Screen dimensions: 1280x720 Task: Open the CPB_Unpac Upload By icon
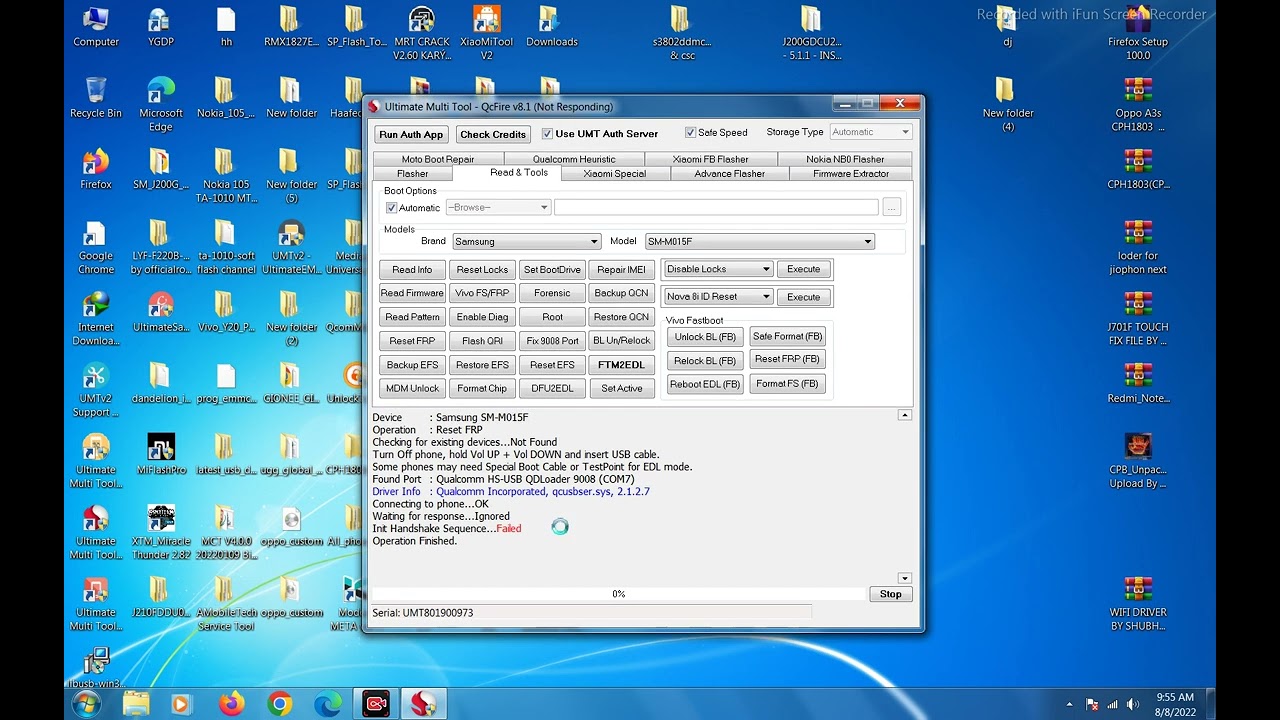(1138, 461)
